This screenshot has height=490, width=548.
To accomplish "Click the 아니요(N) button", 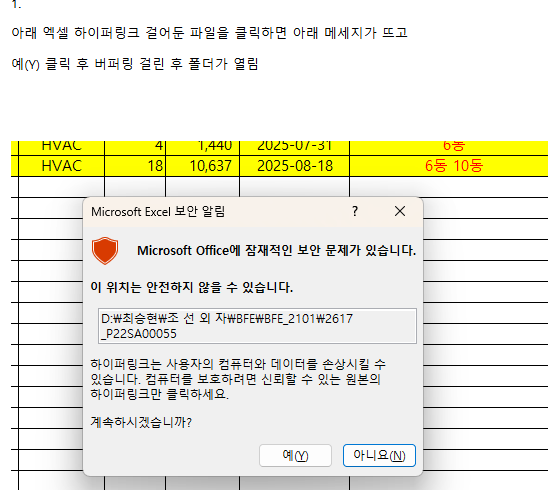I will [x=379, y=455].
